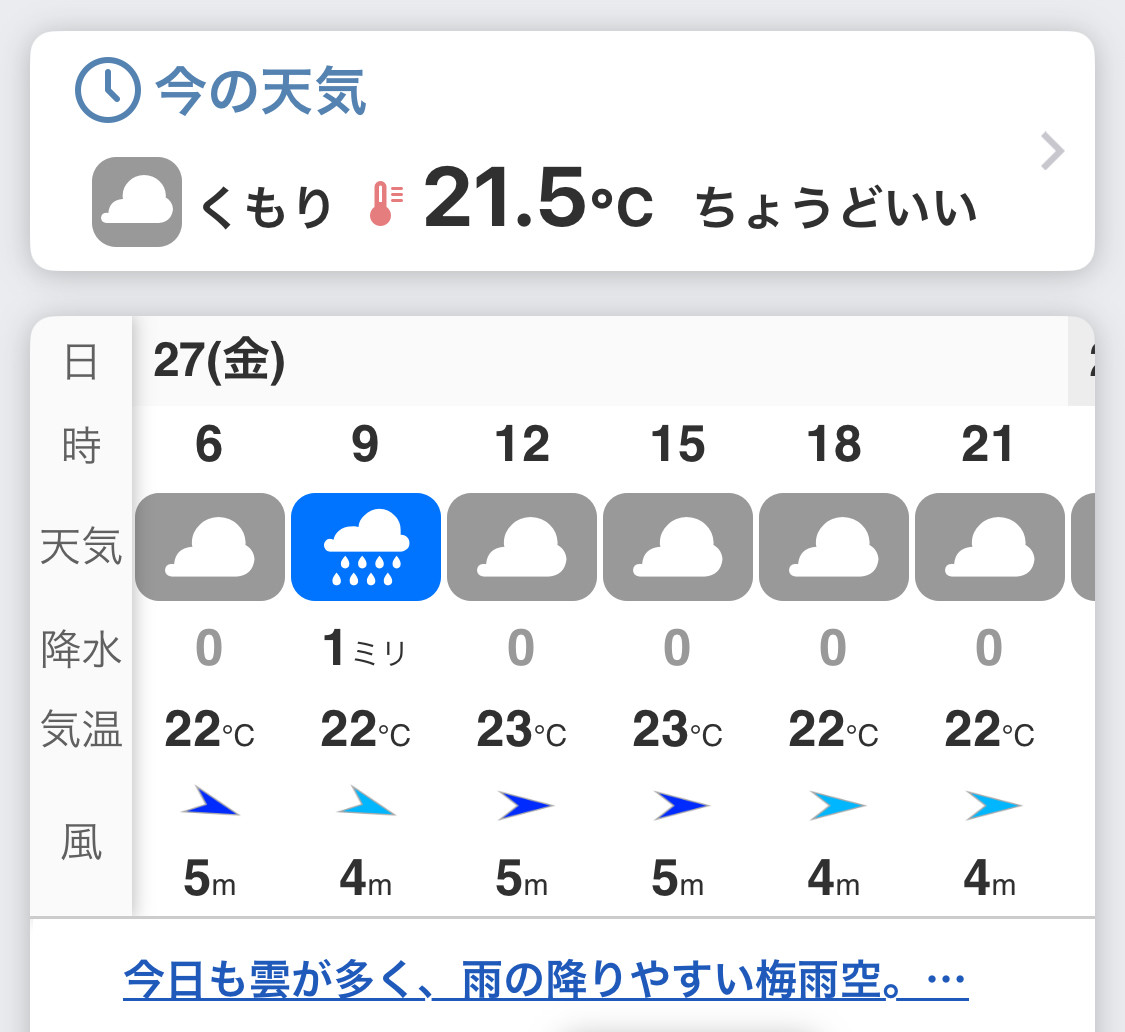Click the clock icon beside 今の天気

(108, 90)
